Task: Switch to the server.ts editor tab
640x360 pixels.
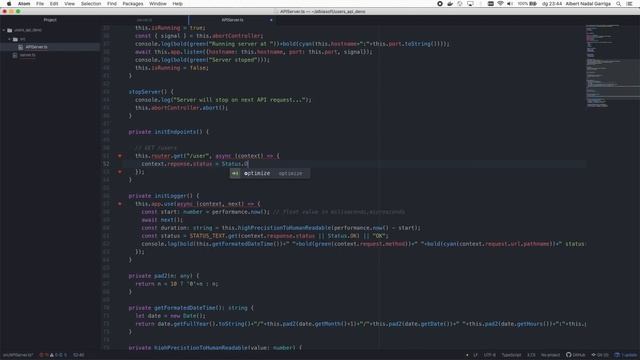Action: [144, 20]
